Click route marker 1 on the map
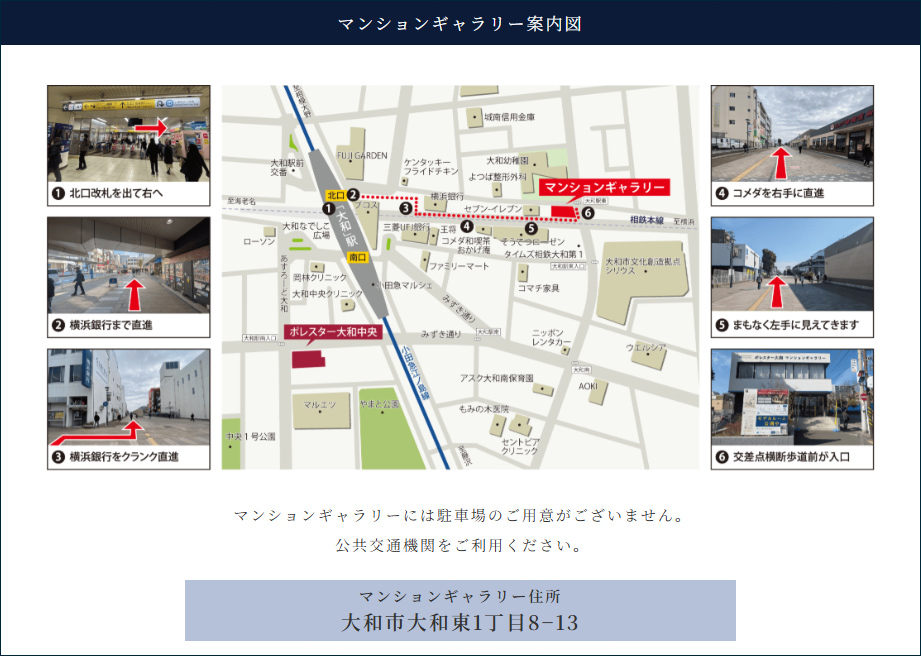This screenshot has height=666, width=921. coord(327,209)
